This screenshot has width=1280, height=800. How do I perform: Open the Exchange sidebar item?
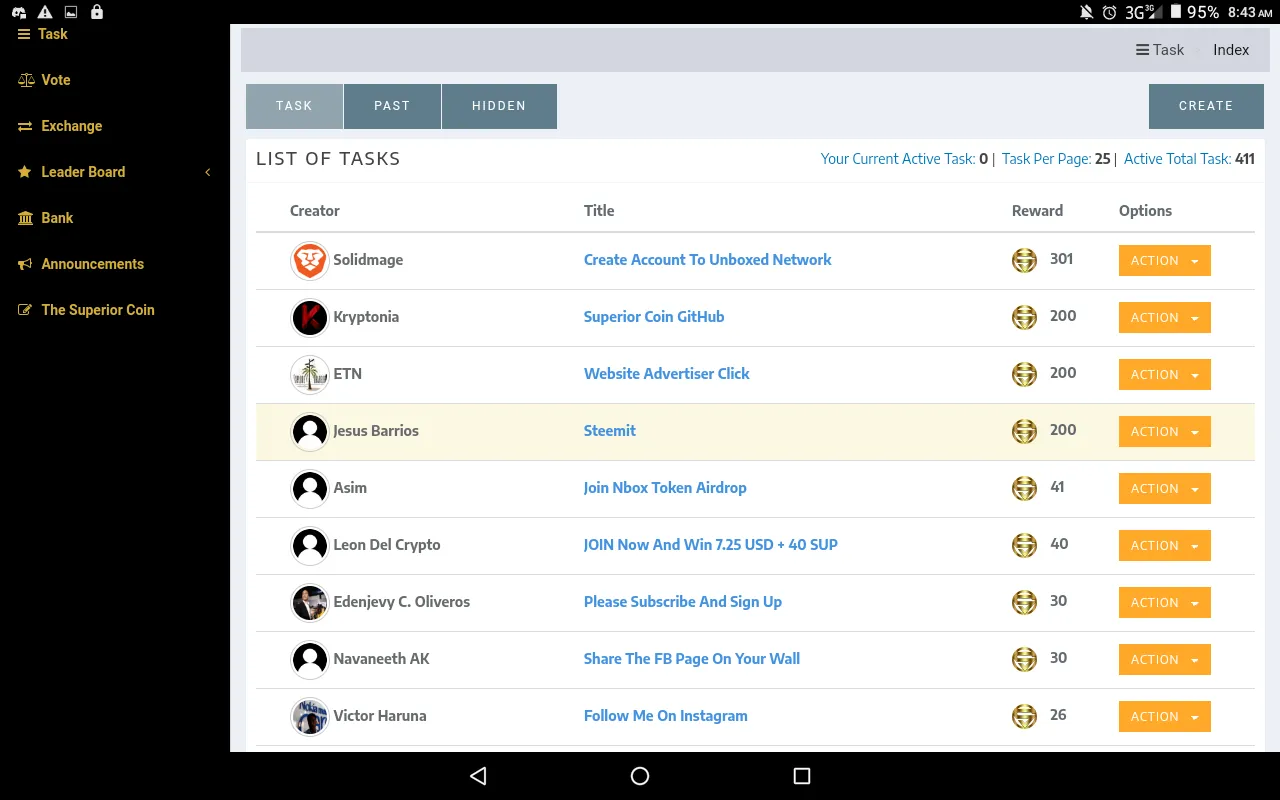(60, 126)
